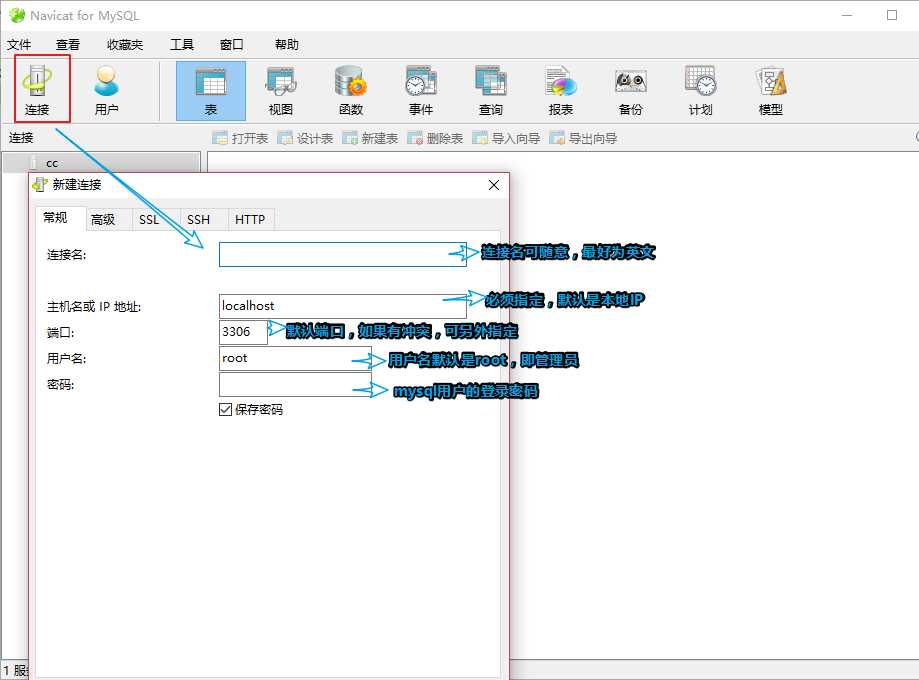This screenshot has height=680, width=919.
Task: Click the localhost host address field
Action: coord(343,306)
